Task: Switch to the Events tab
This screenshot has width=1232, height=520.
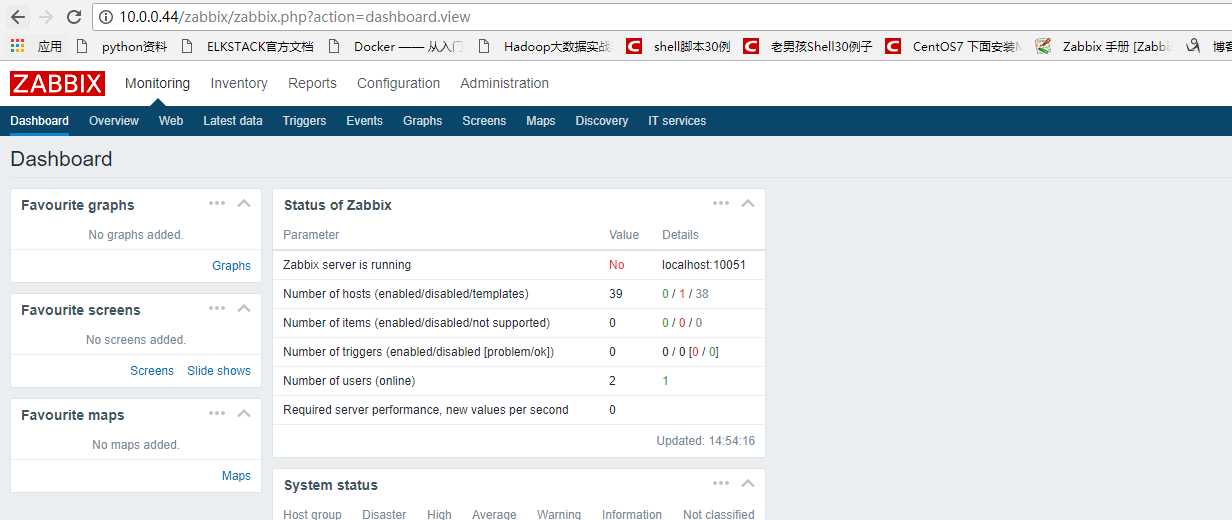Action: [x=364, y=121]
